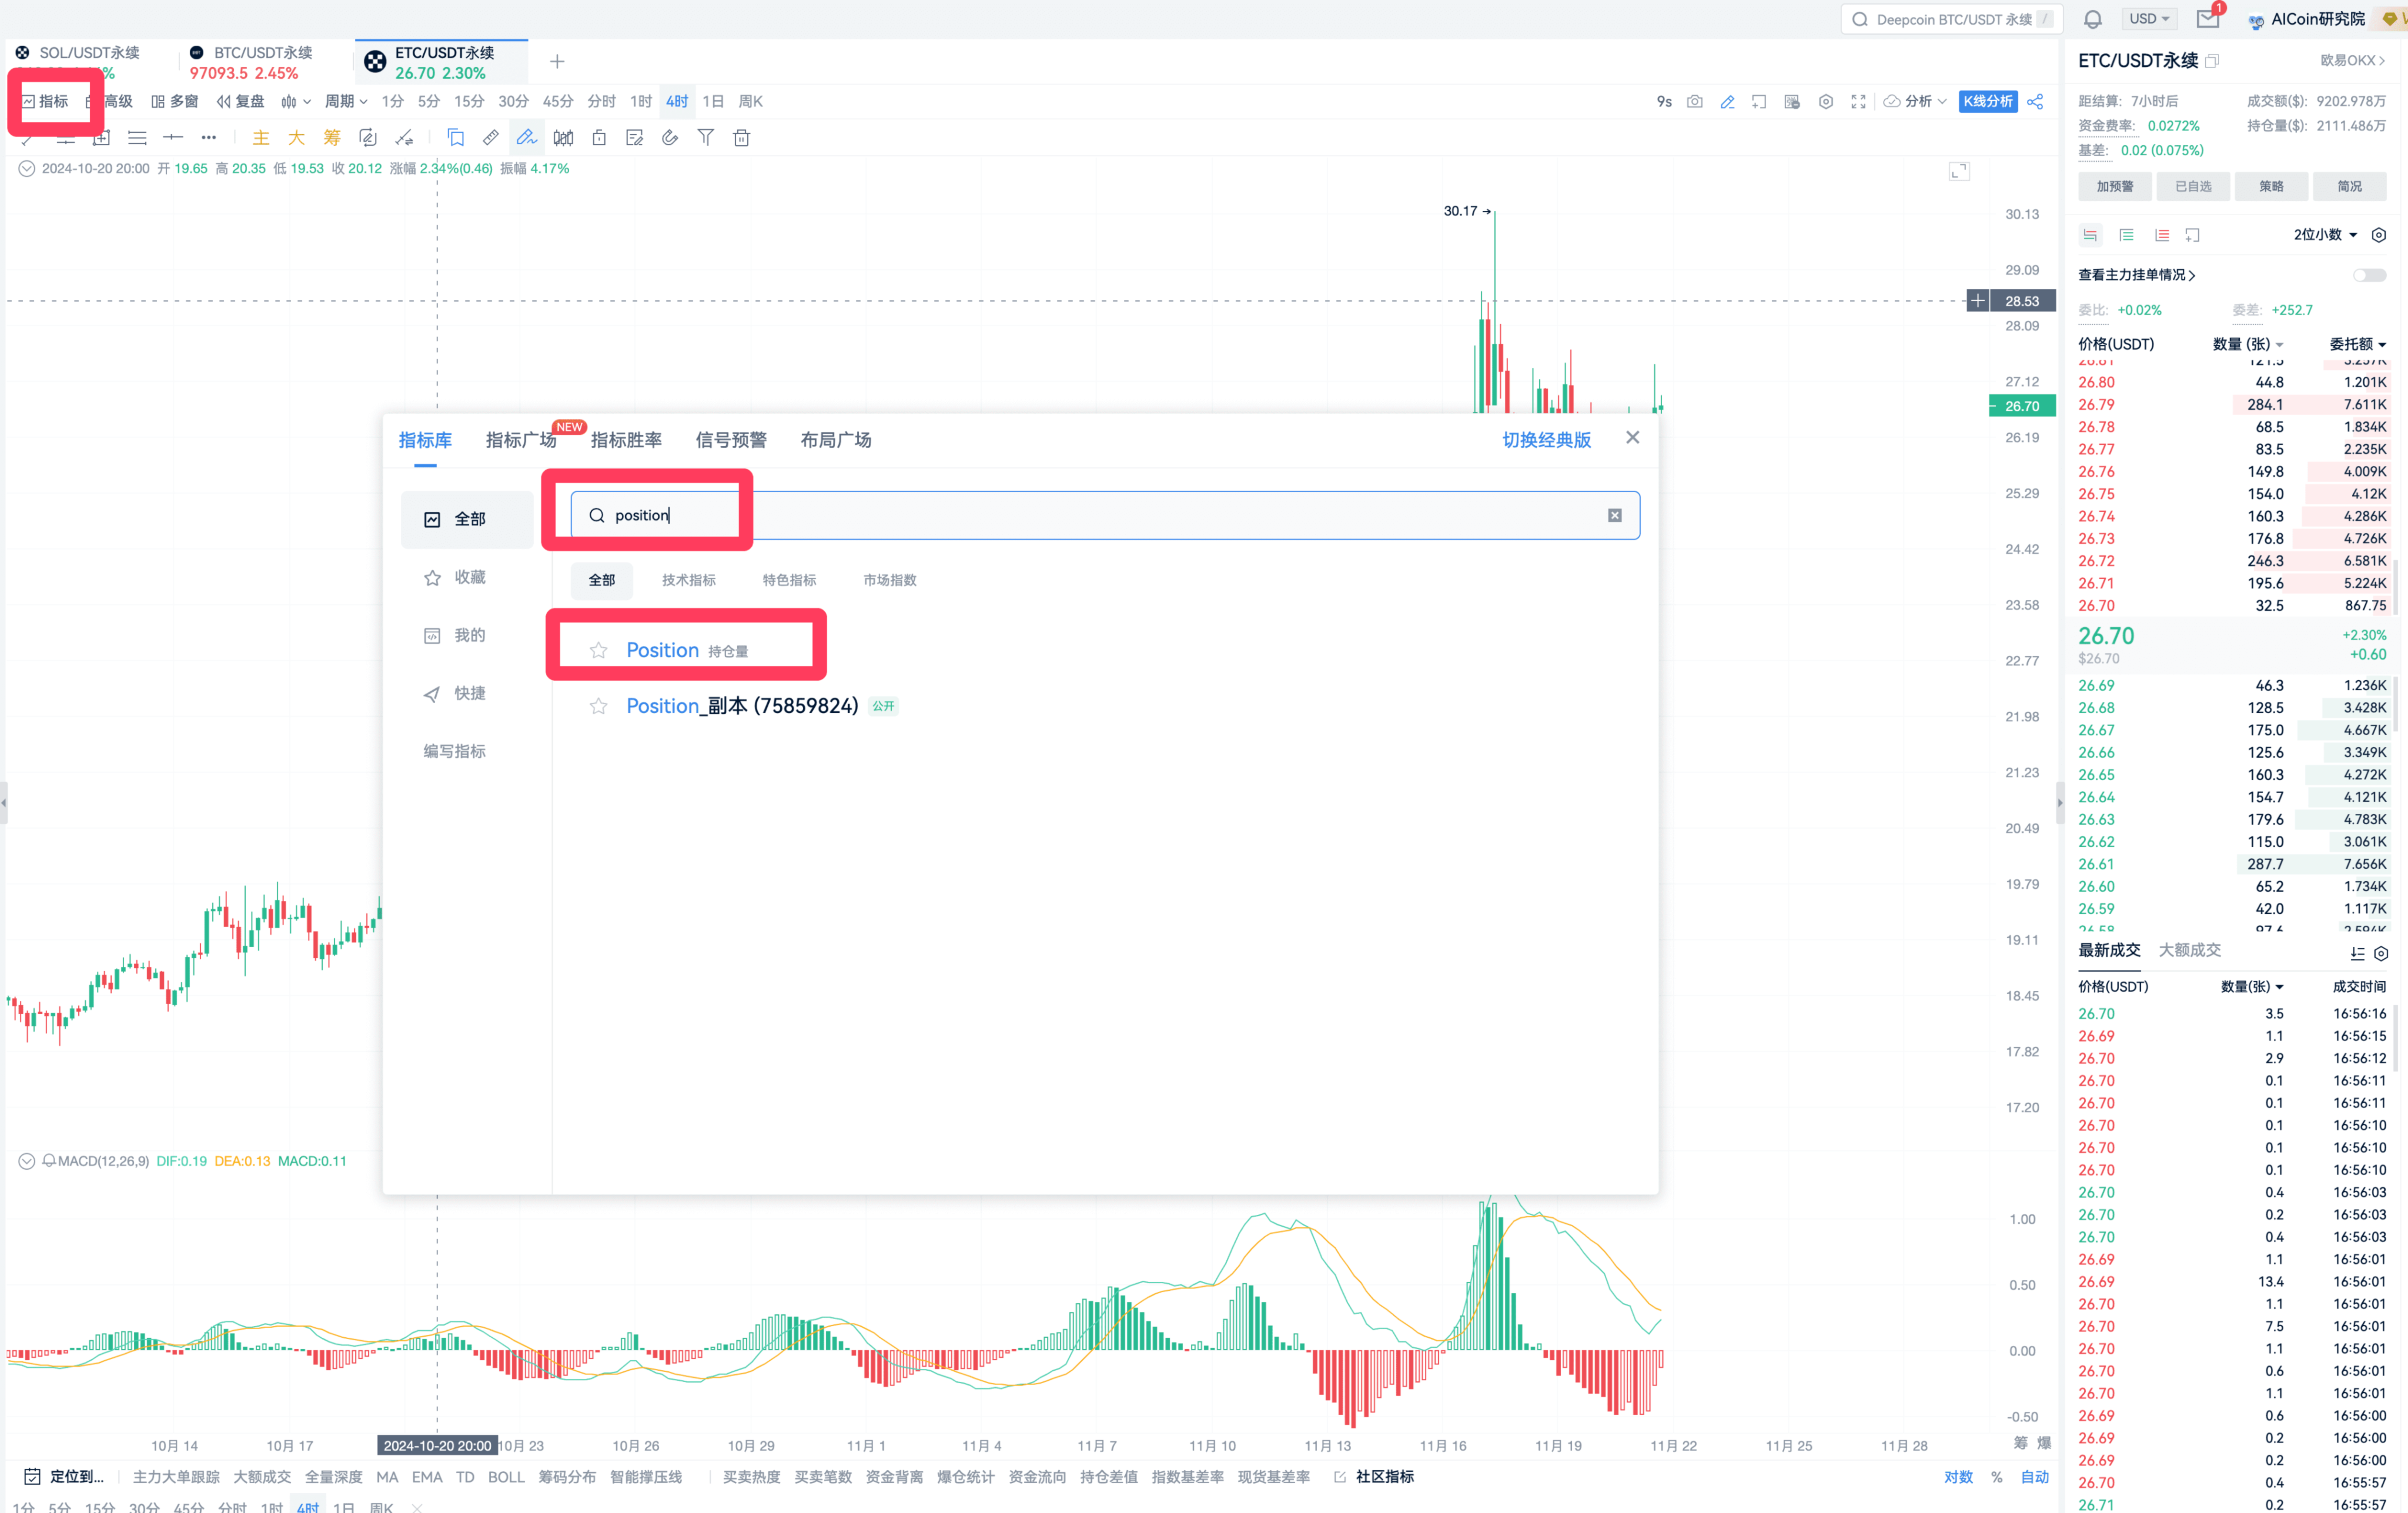Select 特色指标 filter tab

[x=789, y=580]
